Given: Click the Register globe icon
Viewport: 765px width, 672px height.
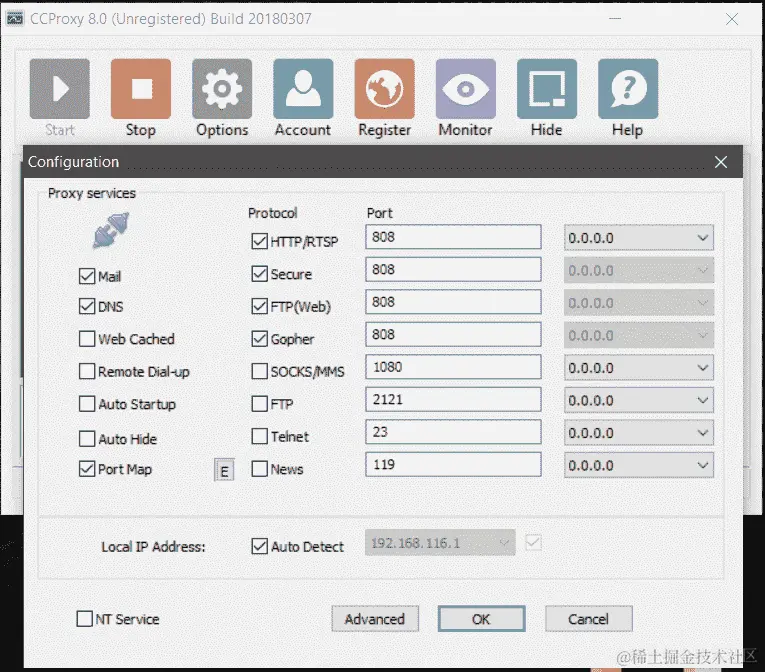Looking at the screenshot, I should tap(384, 89).
